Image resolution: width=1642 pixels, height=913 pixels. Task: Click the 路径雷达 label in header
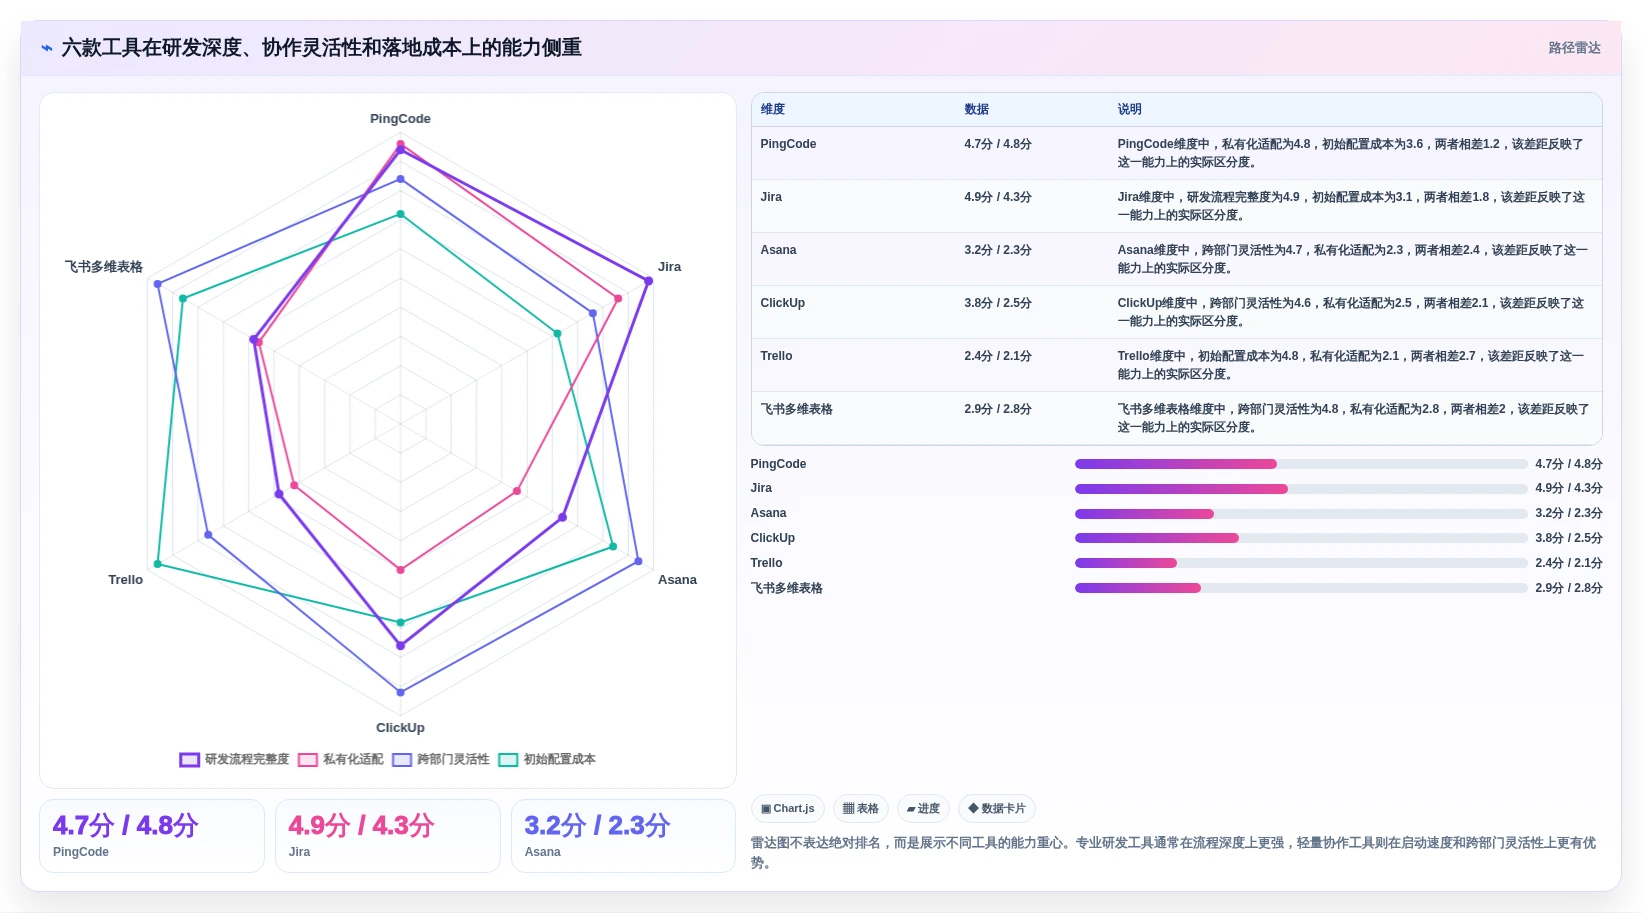[1574, 48]
